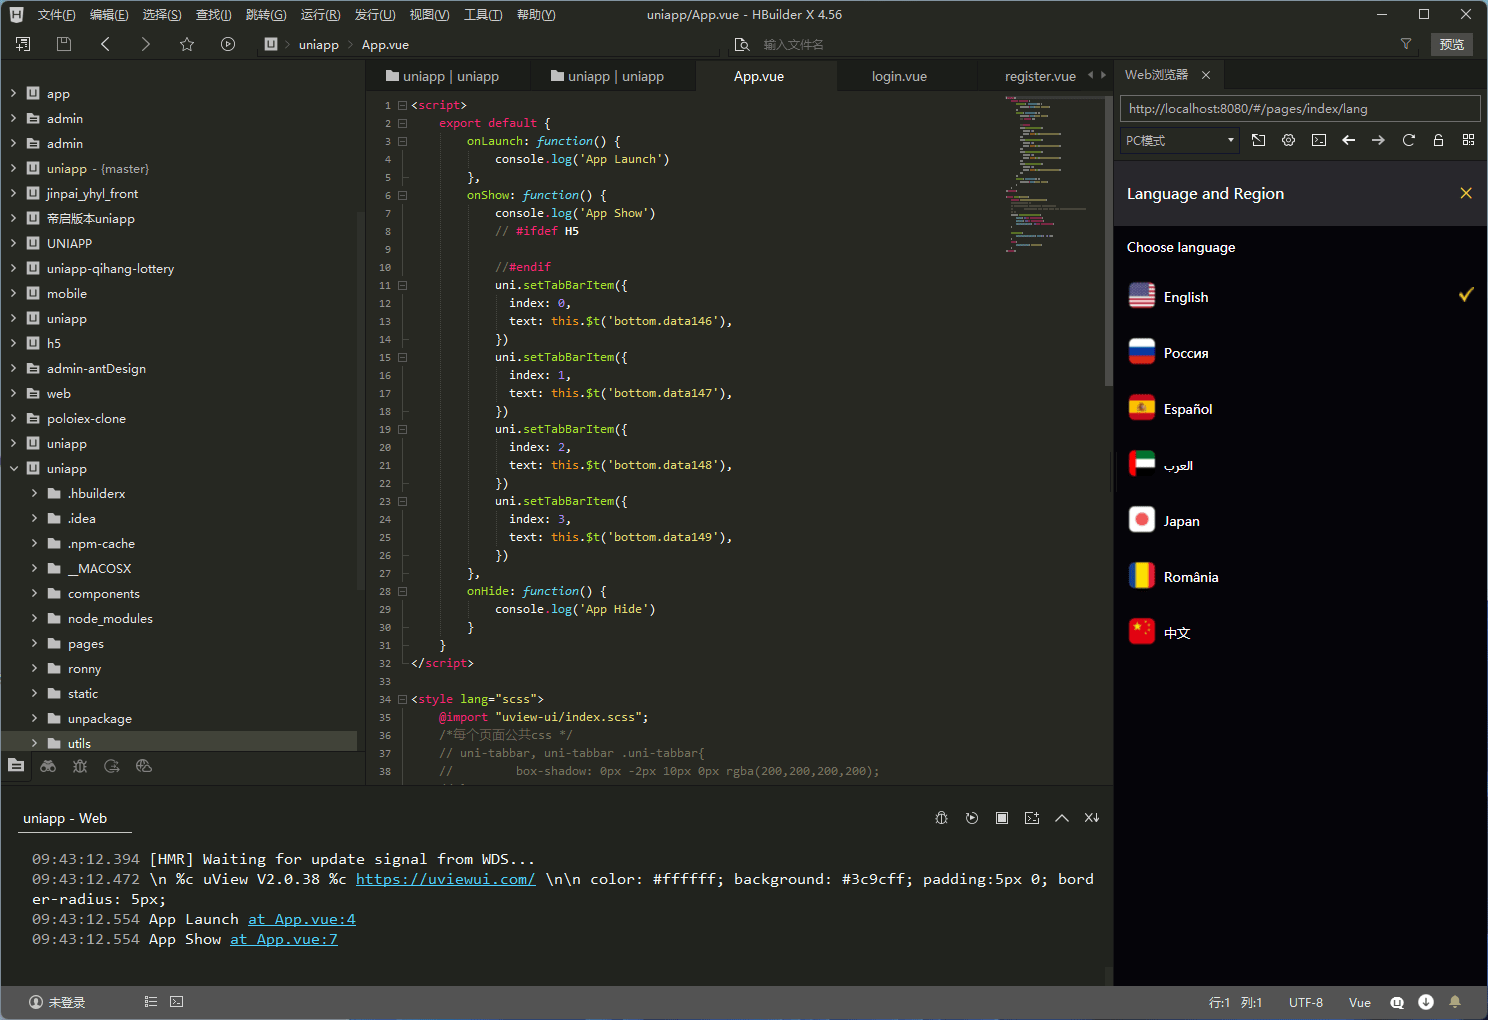Viewport: 1488px width, 1020px height.
Task: Refresh the Web browser preview page
Action: pos(1408,140)
